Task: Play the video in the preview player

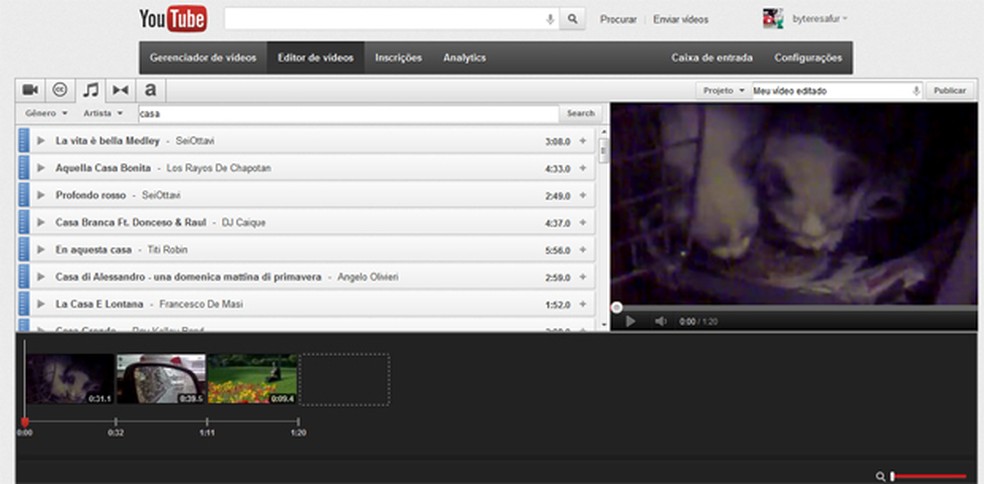Action: pos(631,321)
